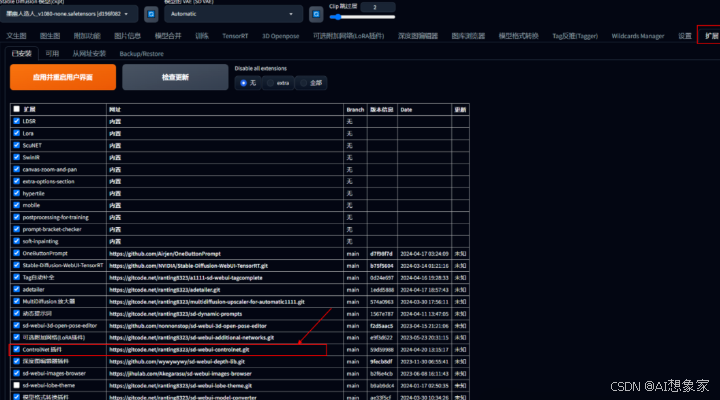
Task: Open the adetailer.git URL
Action: click(164, 290)
